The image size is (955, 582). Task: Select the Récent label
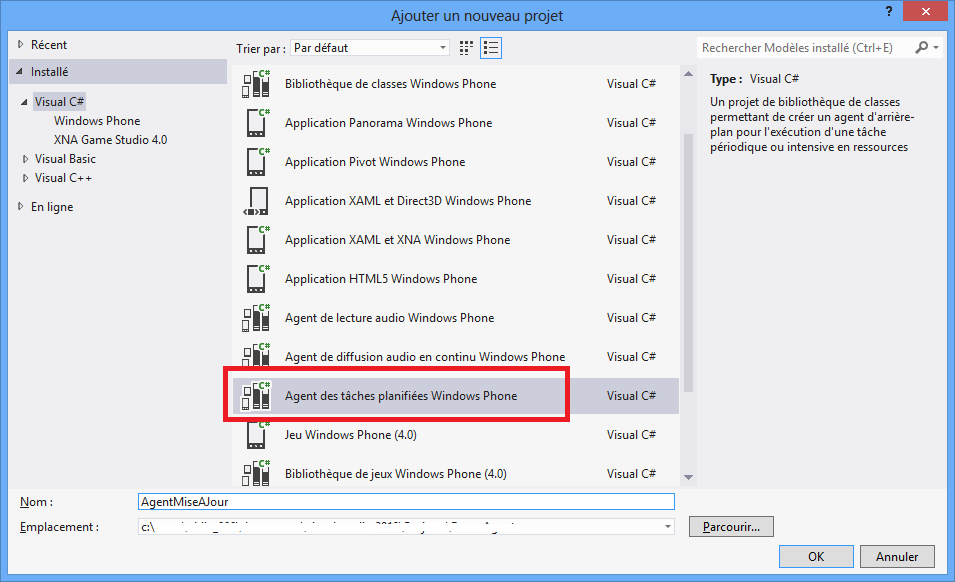tap(49, 45)
